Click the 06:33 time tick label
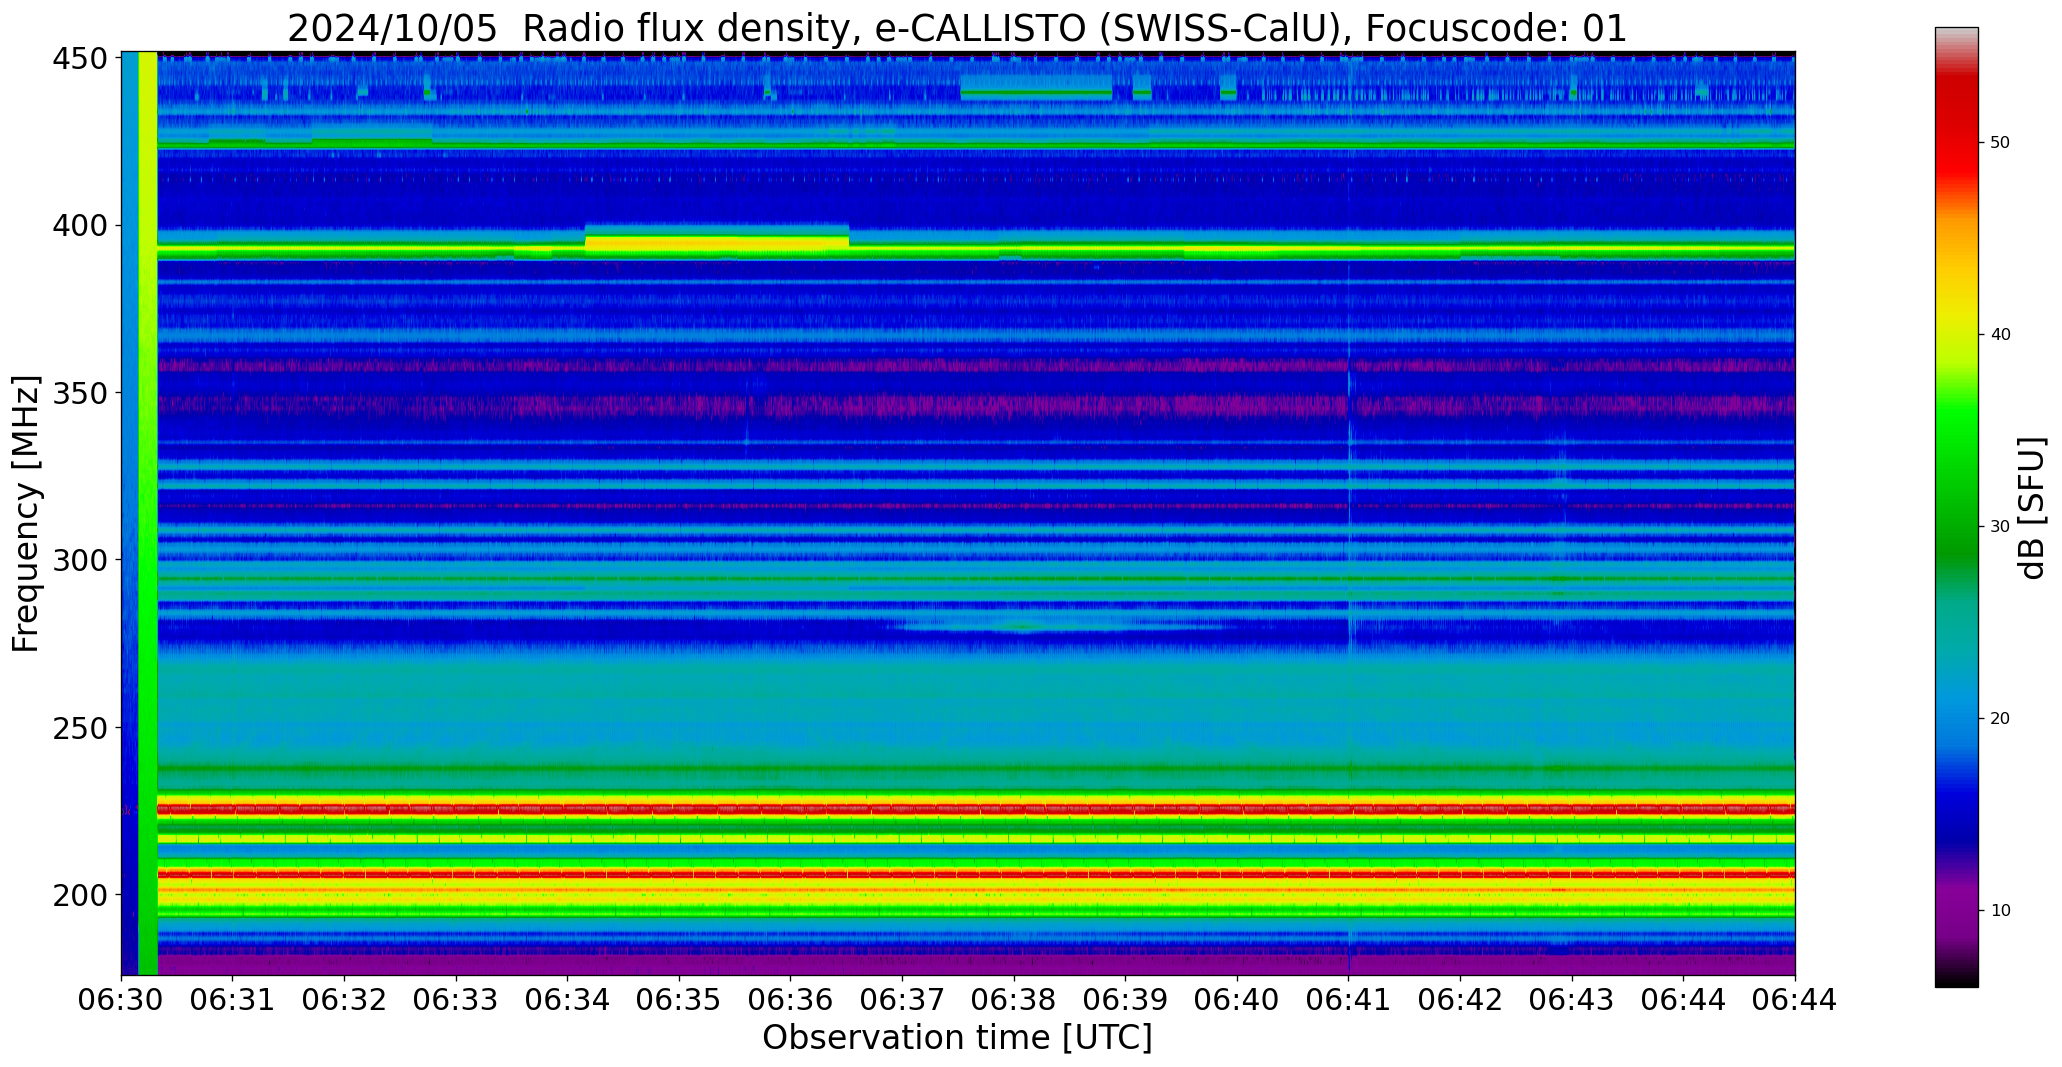The width and height of the screenshot is (2062, 1067). click(456, 1000)
